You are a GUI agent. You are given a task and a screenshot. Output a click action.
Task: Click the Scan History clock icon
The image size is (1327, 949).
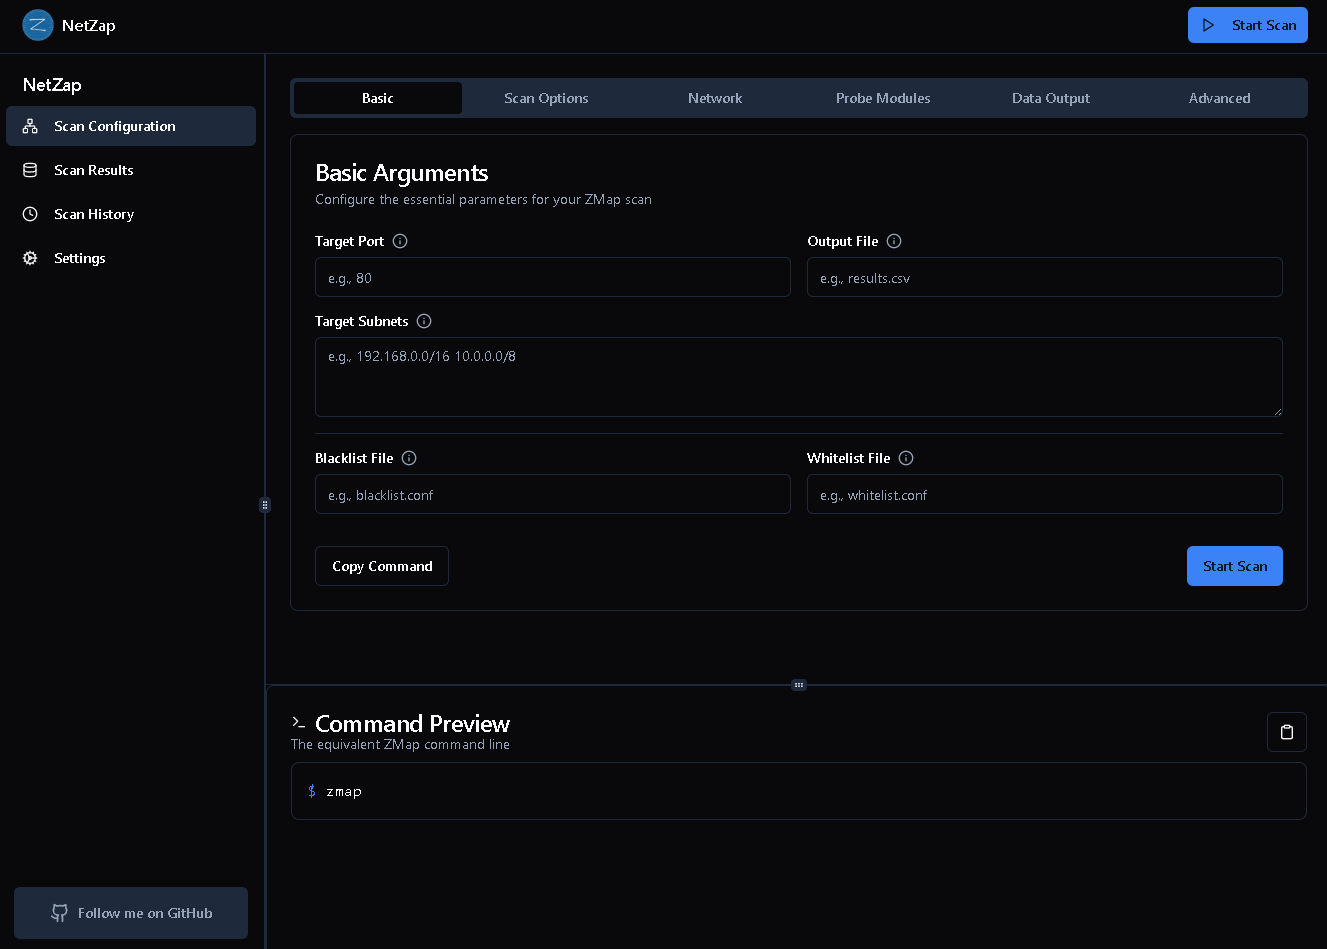30,214
